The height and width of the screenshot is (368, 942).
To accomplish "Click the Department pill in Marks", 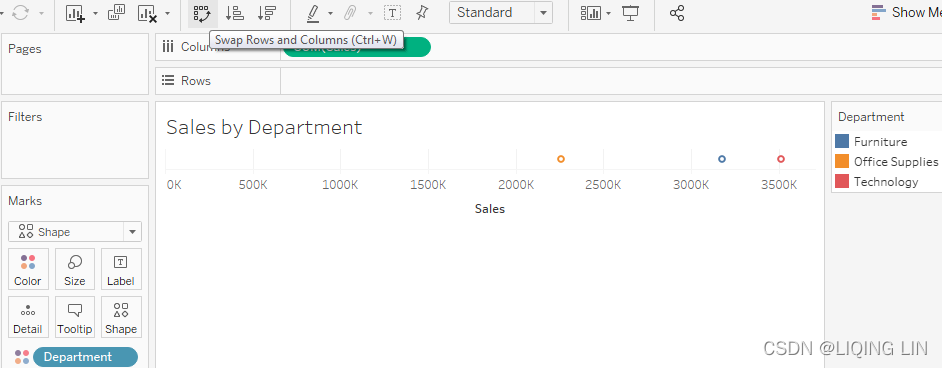I will [85, 357].
